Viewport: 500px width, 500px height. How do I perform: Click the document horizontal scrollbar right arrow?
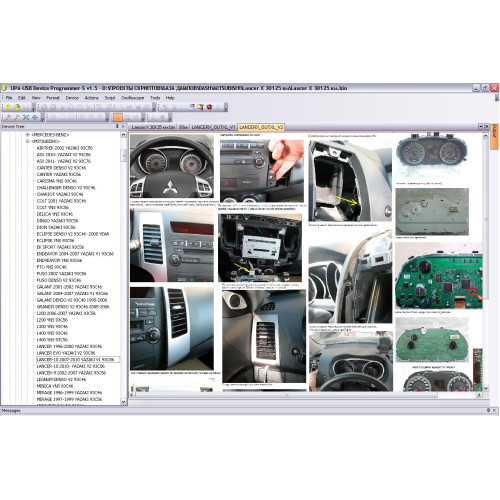tap(479, 395)
